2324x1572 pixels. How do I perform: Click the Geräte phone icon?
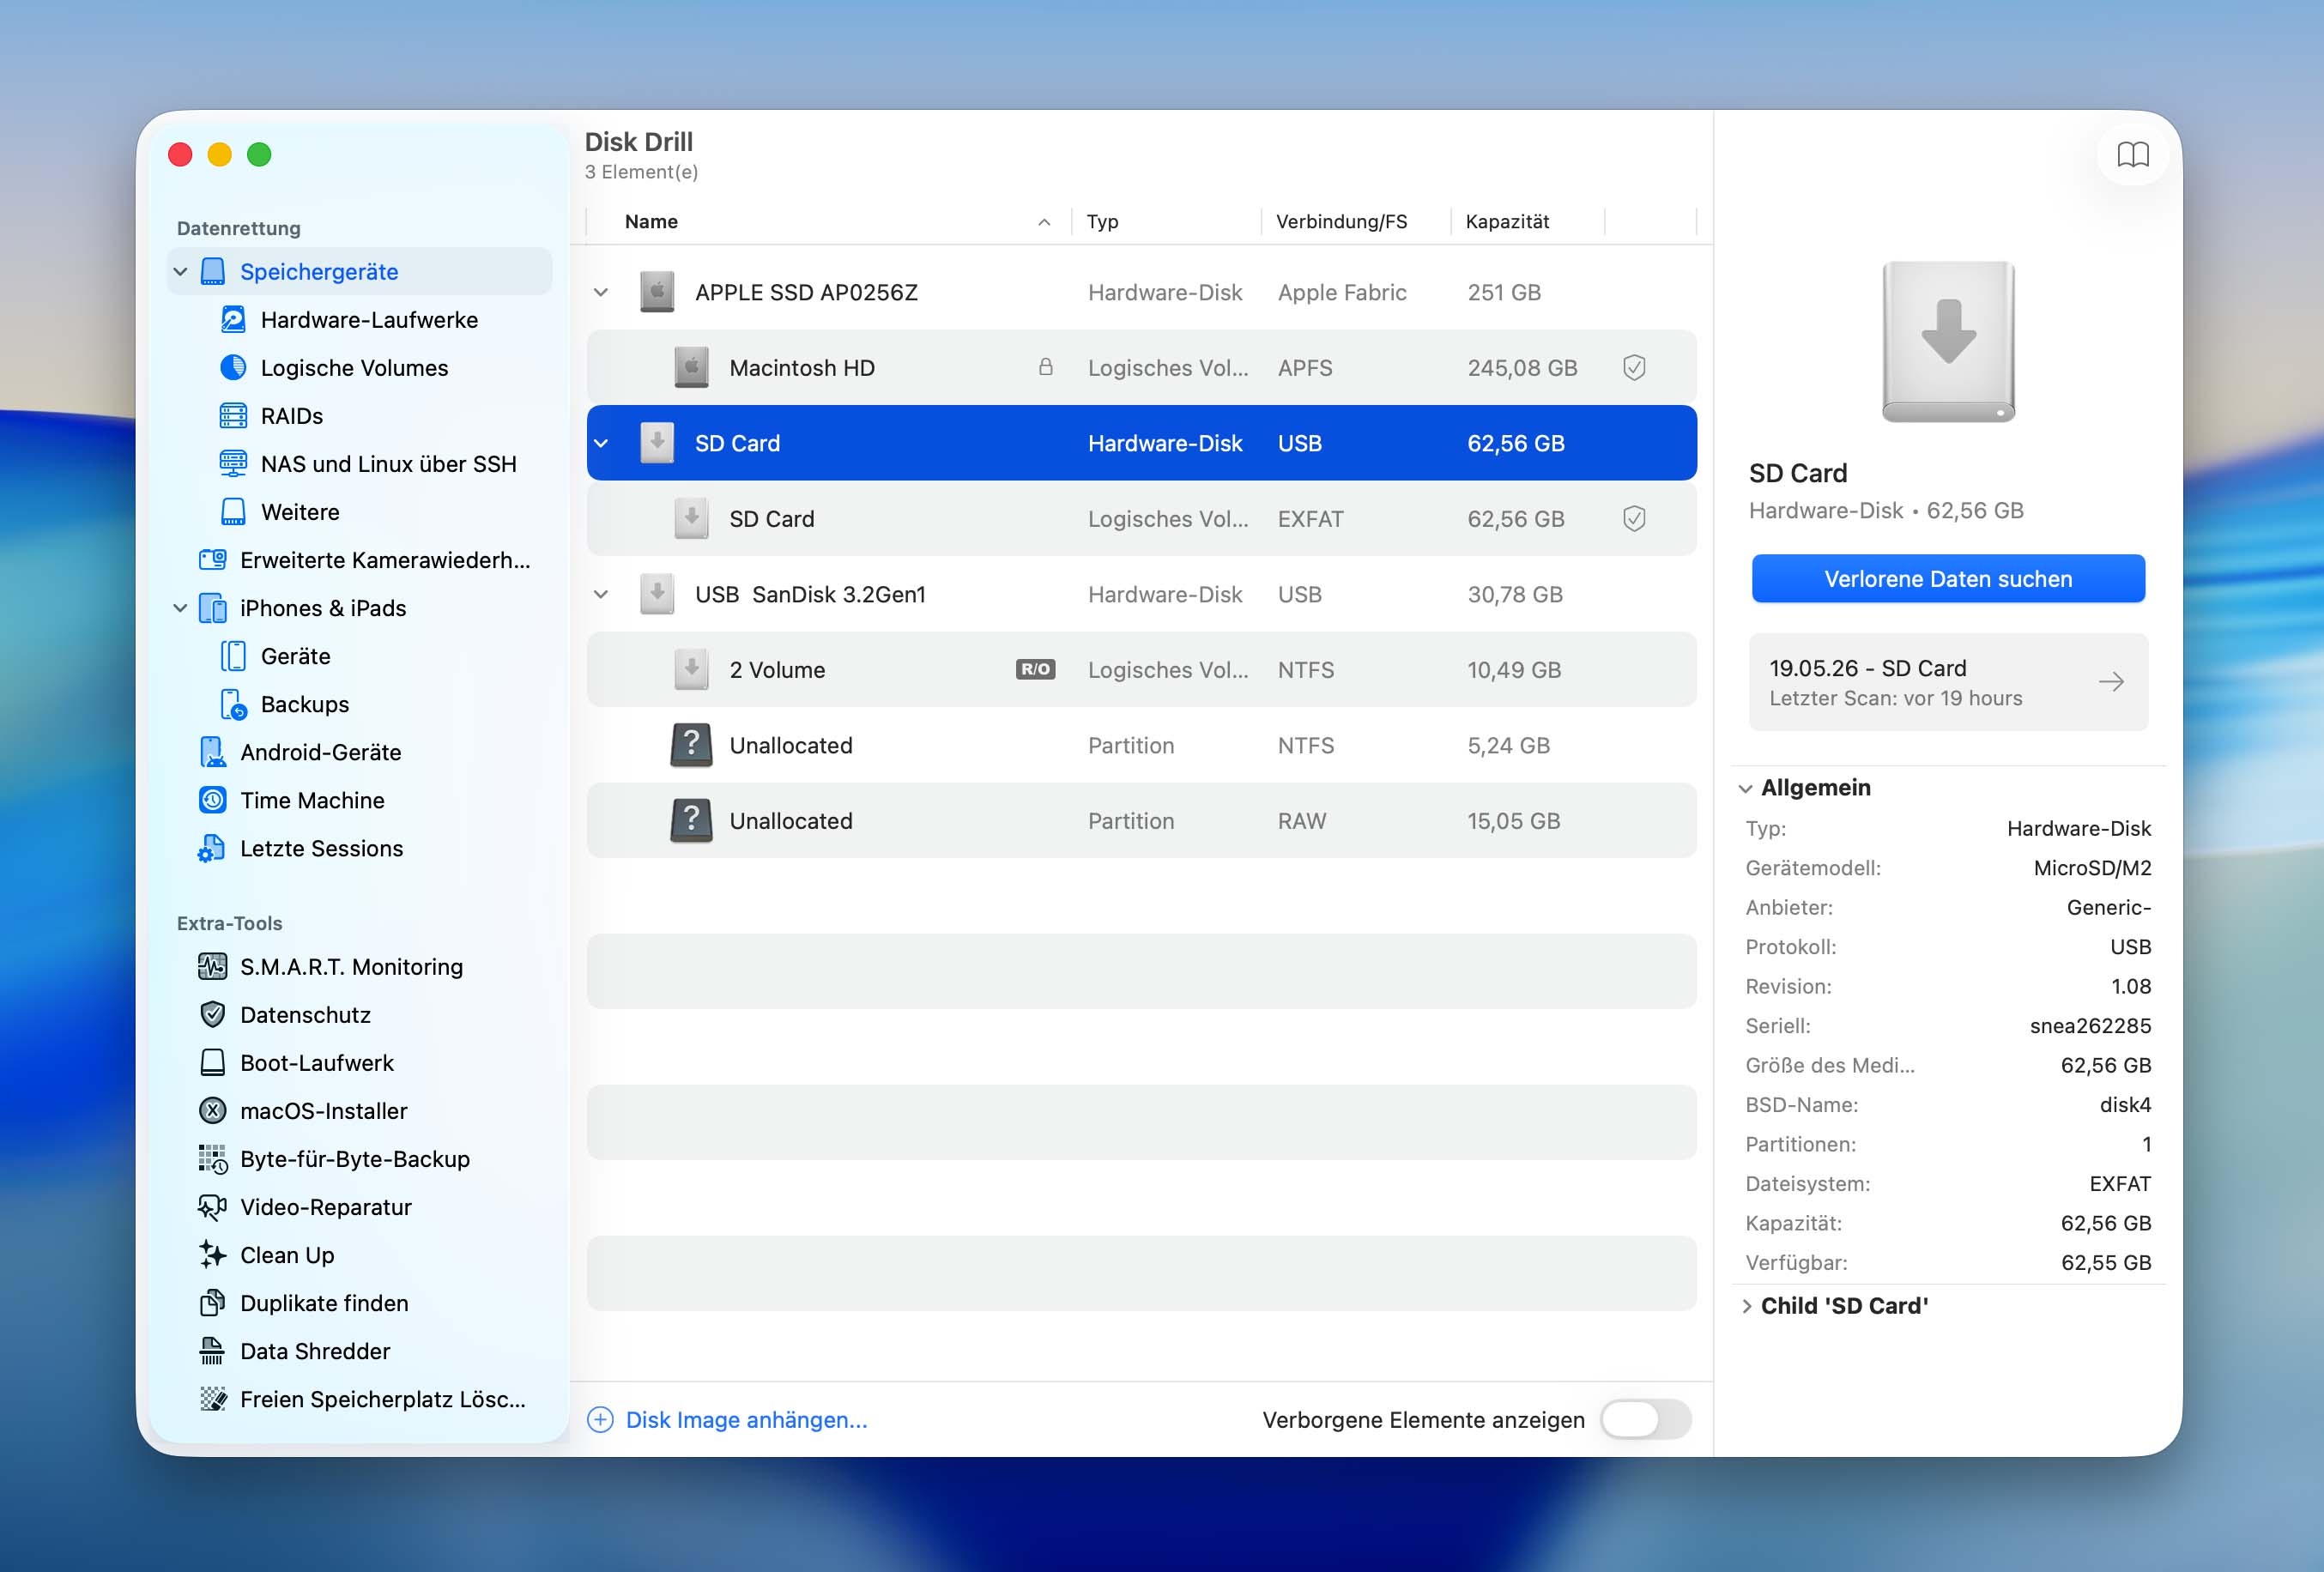click(x=233, y=656)
